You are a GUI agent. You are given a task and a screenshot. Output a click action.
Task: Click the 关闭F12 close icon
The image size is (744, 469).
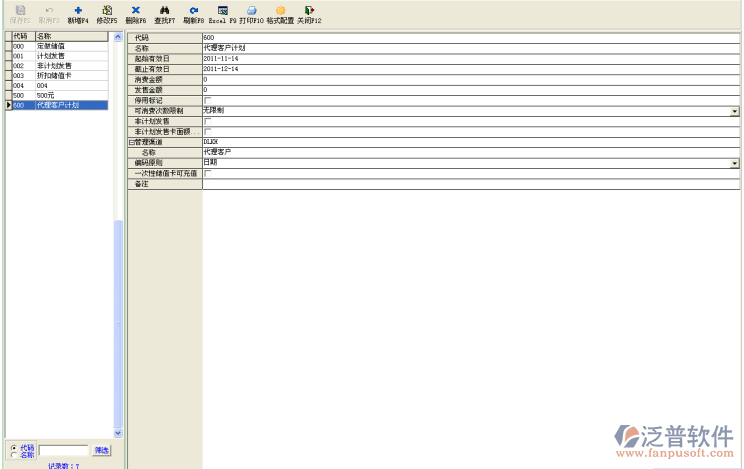coord(308,10)
